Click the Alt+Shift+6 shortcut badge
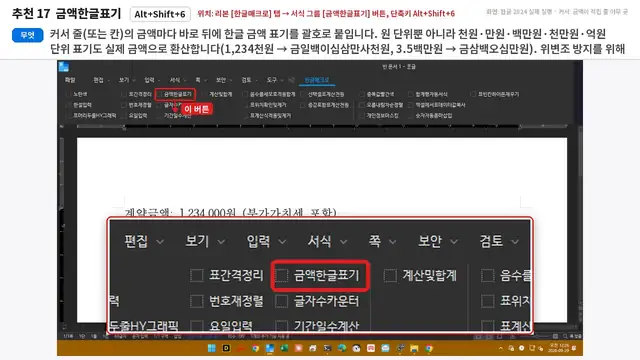640x360 pixels. click(160, 14)
